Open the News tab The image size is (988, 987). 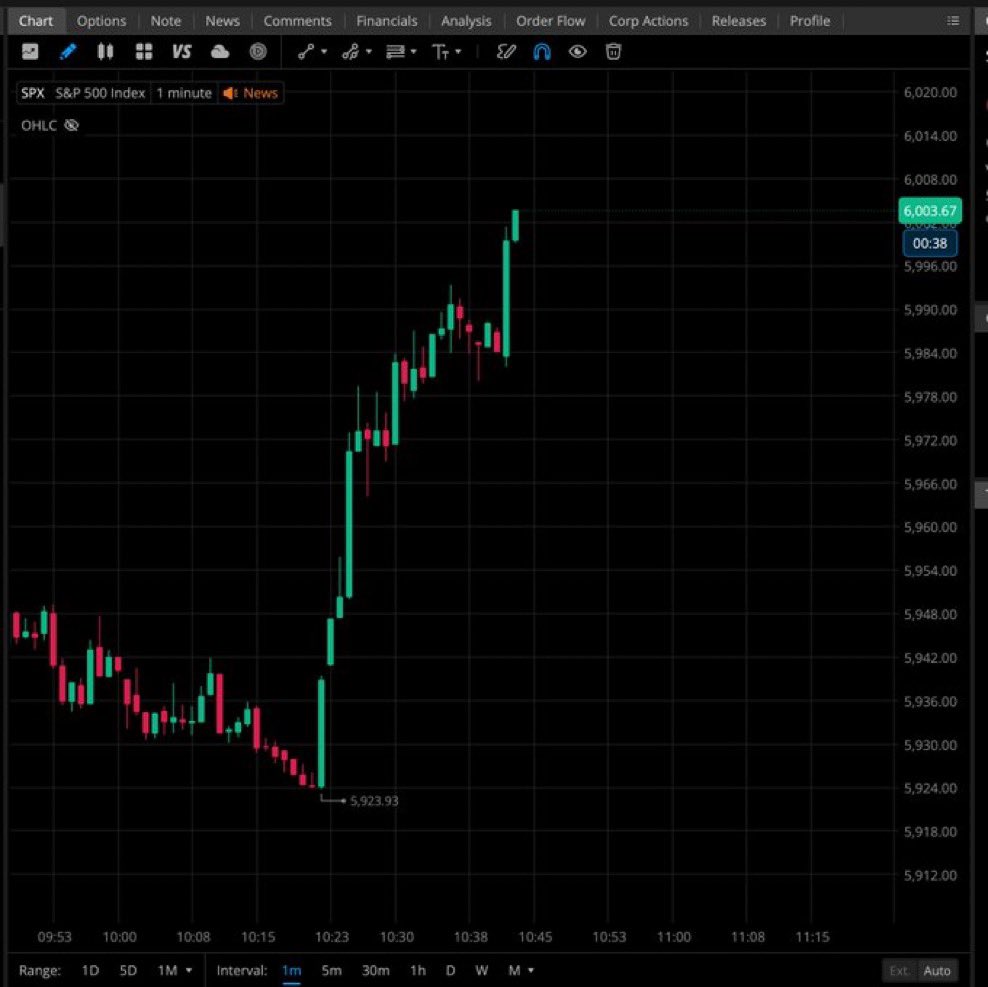(x=222, y=21)
